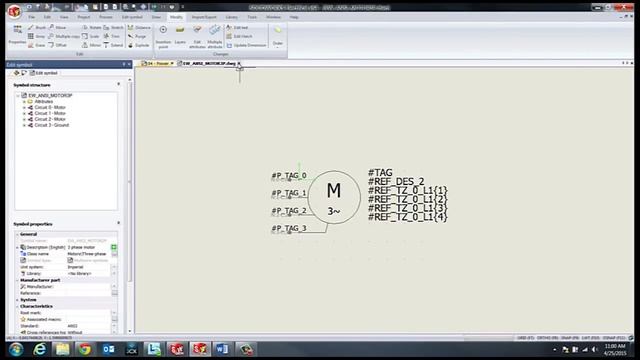Image resolution: width=640 pixels, height=360 pixels.
Task: Select the Erase tool
Action: [x=36, y=45]
